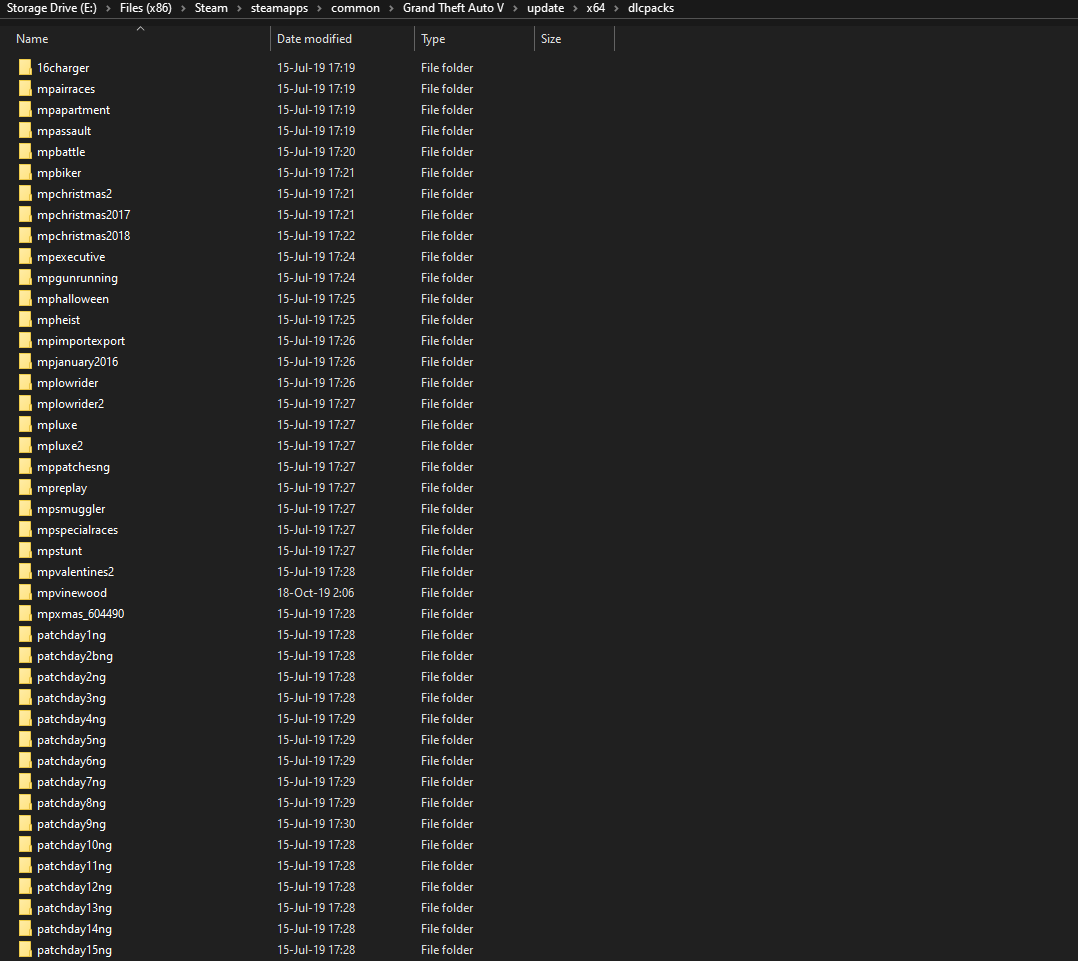Go to the x64 breadcrumb folder
The width and height of the screenshot is (1078, 961).
595,8
